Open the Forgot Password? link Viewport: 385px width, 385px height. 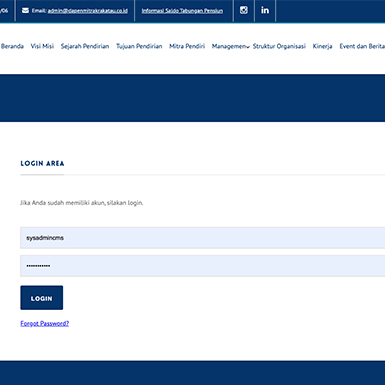click(45, 323)
